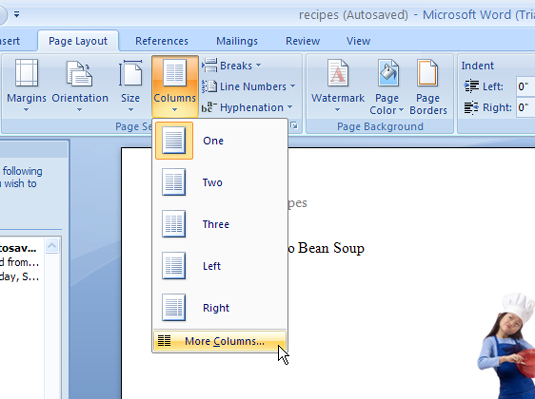Screen dimensions: 535x399
Task: Switch to the Mailings tab
Action: 237,41
